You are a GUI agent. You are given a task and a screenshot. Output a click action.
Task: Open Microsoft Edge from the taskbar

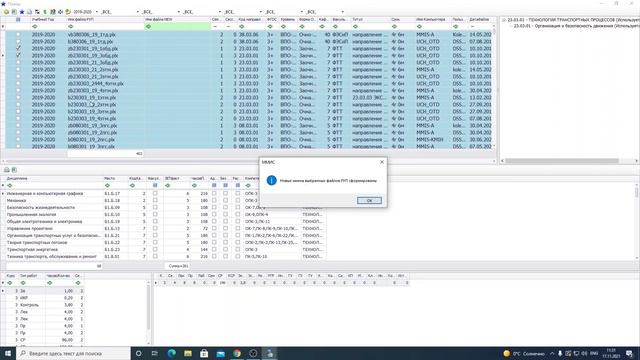[171, 353]
